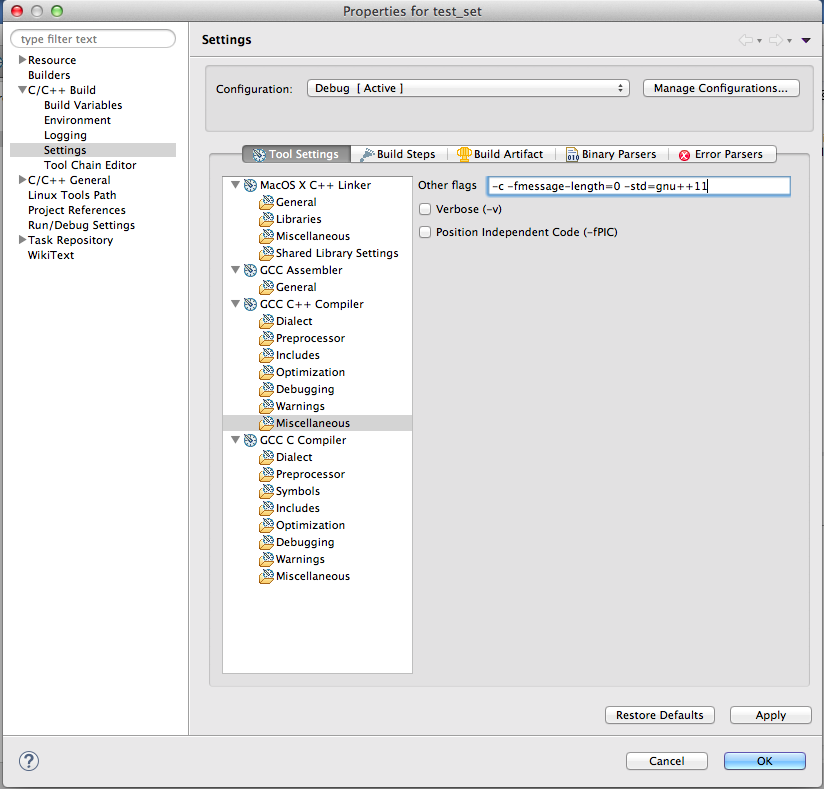
Task: Enable Position Independent Code (-fPIC) checkbox
Action: click(425, 232)
